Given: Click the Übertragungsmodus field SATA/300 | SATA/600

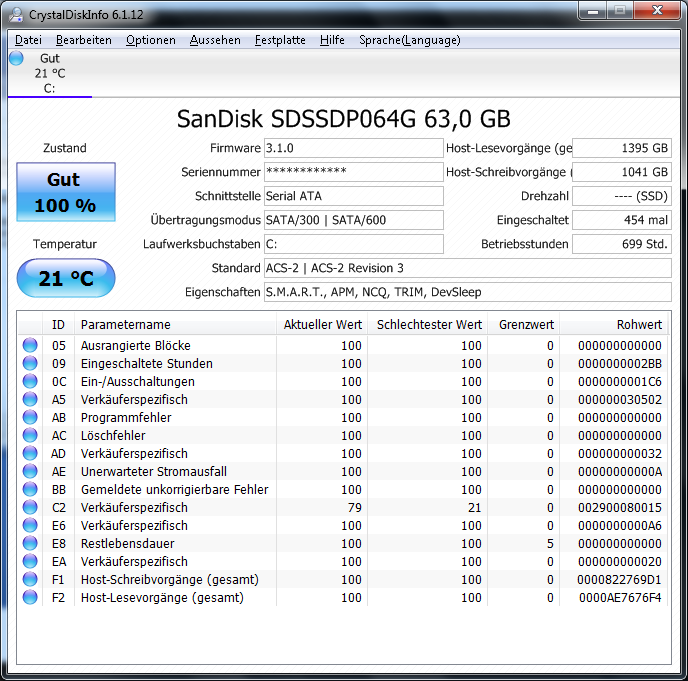Looking at the screenshot, I should coord(354,220).
